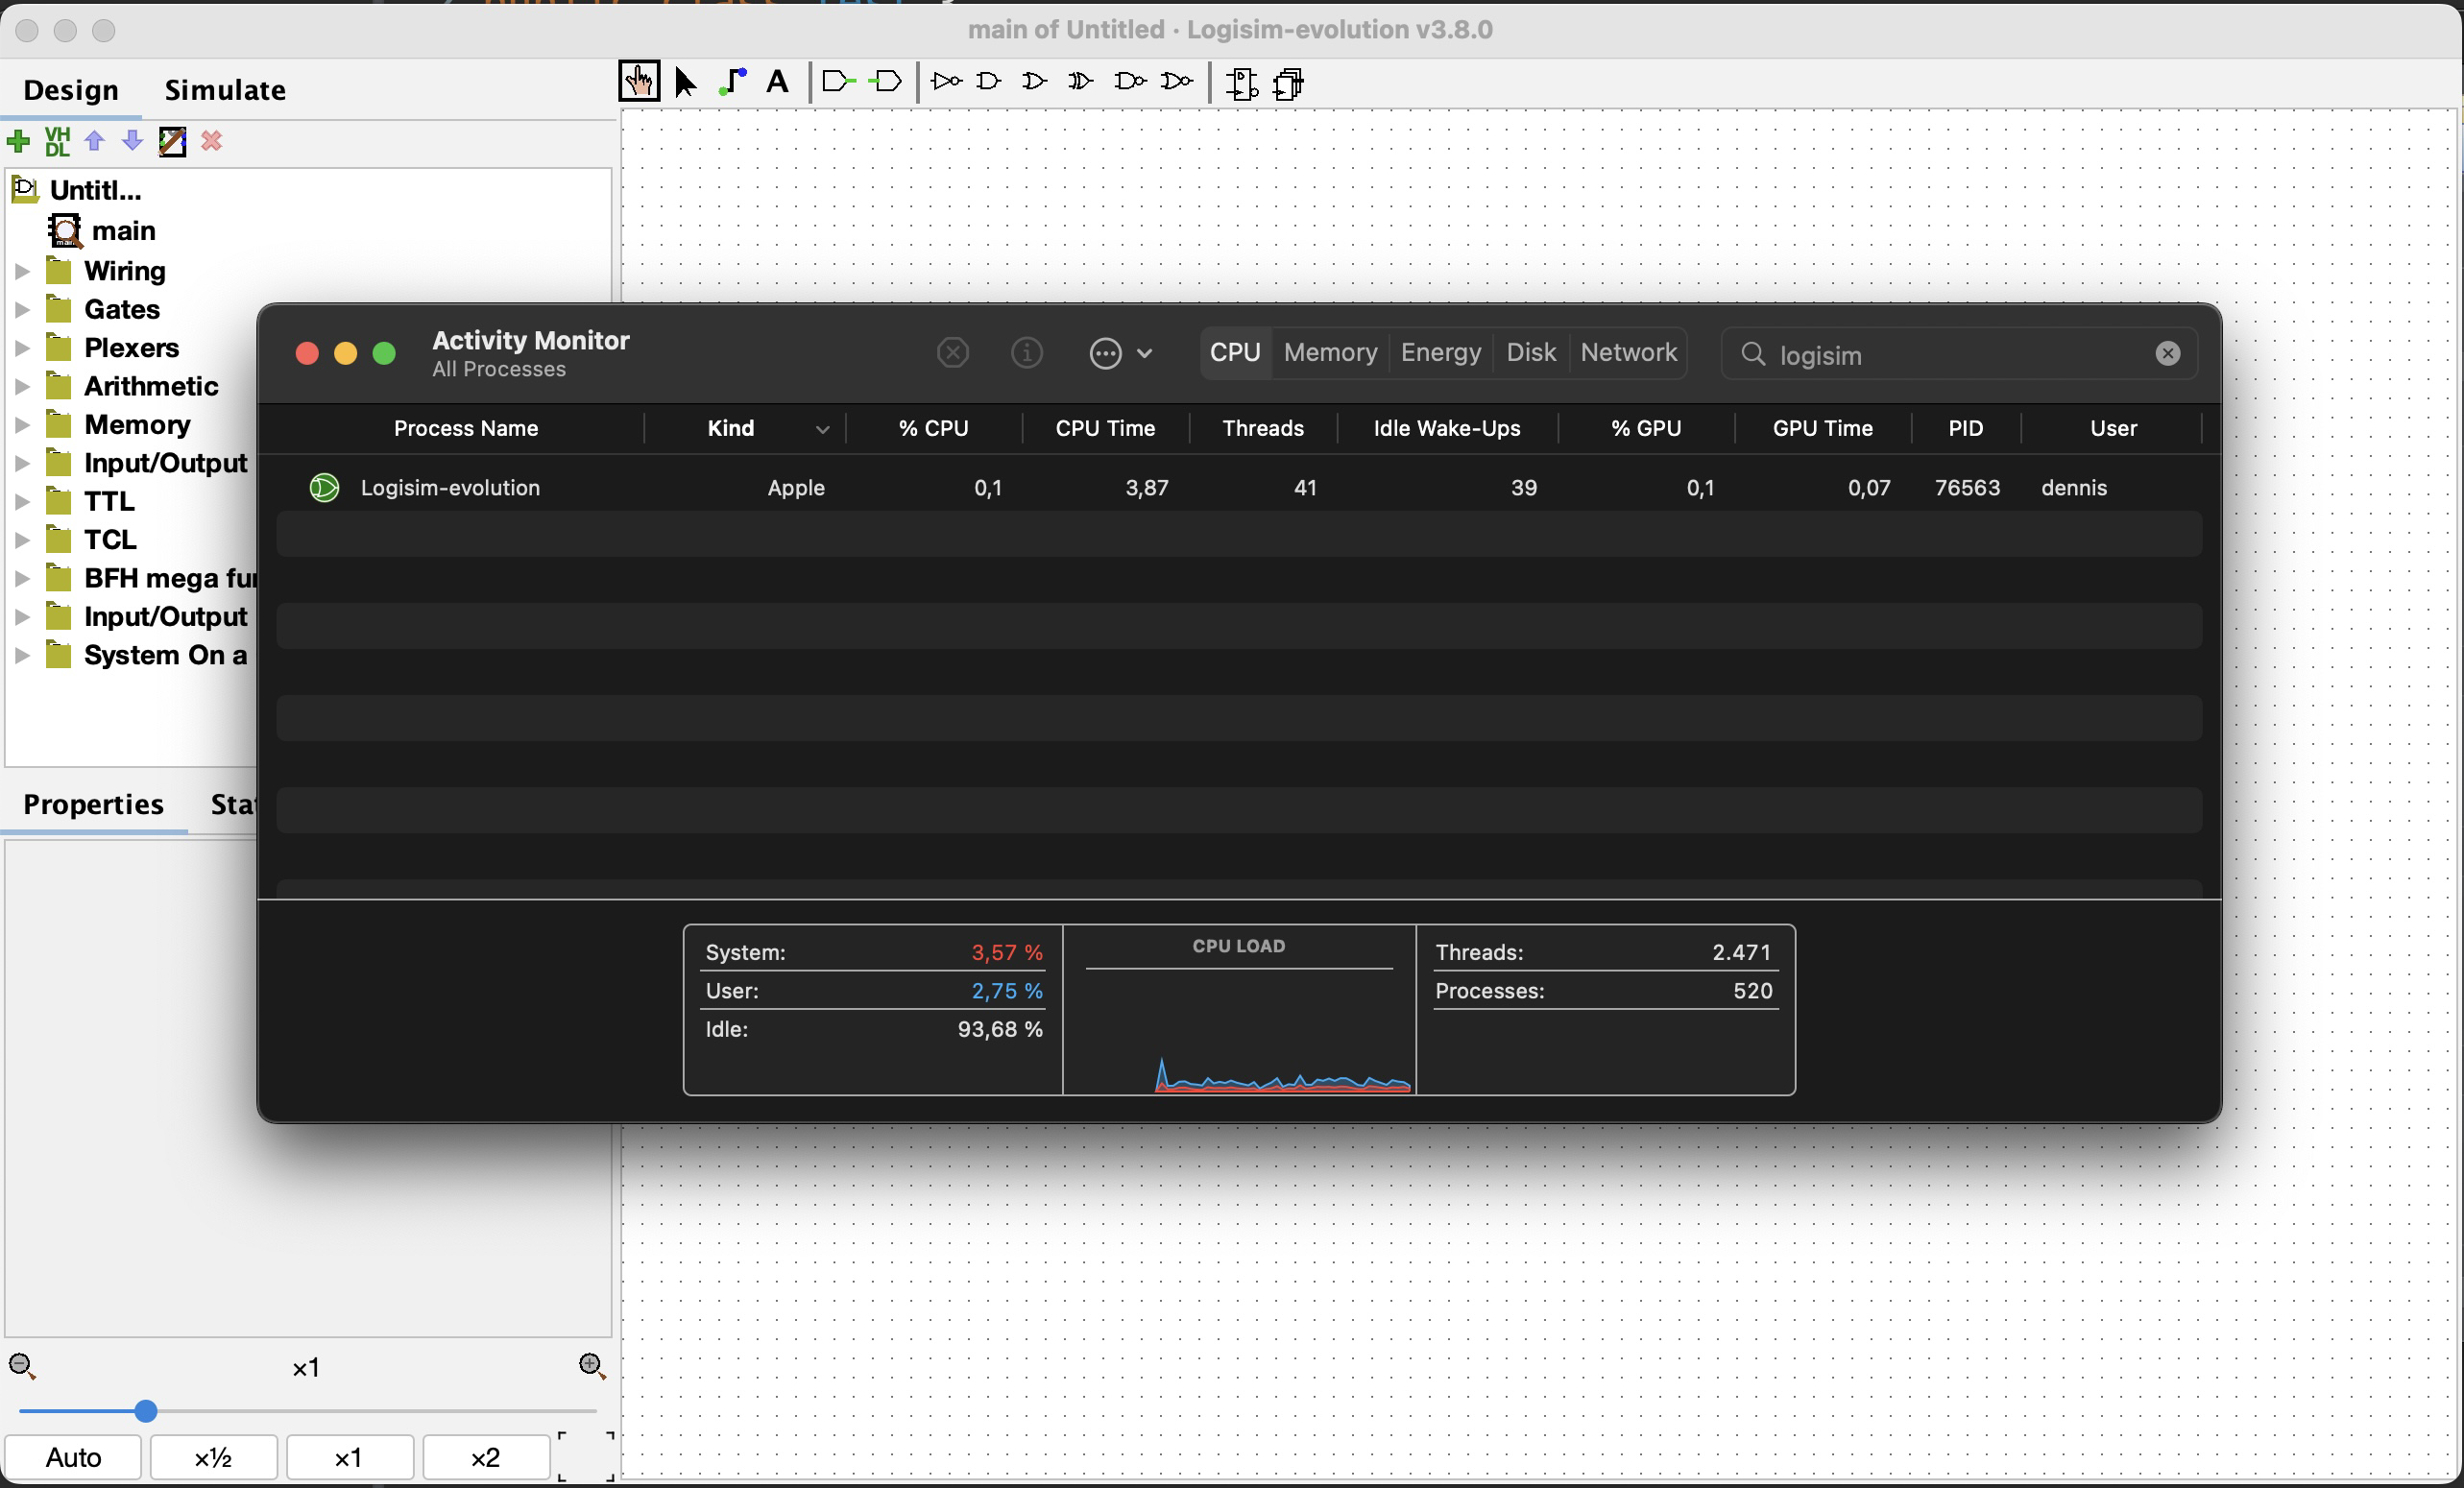This screenshot has height=1488, width=2464.
Task: Expand the Arithmetic folder
Action: point(22,386)
